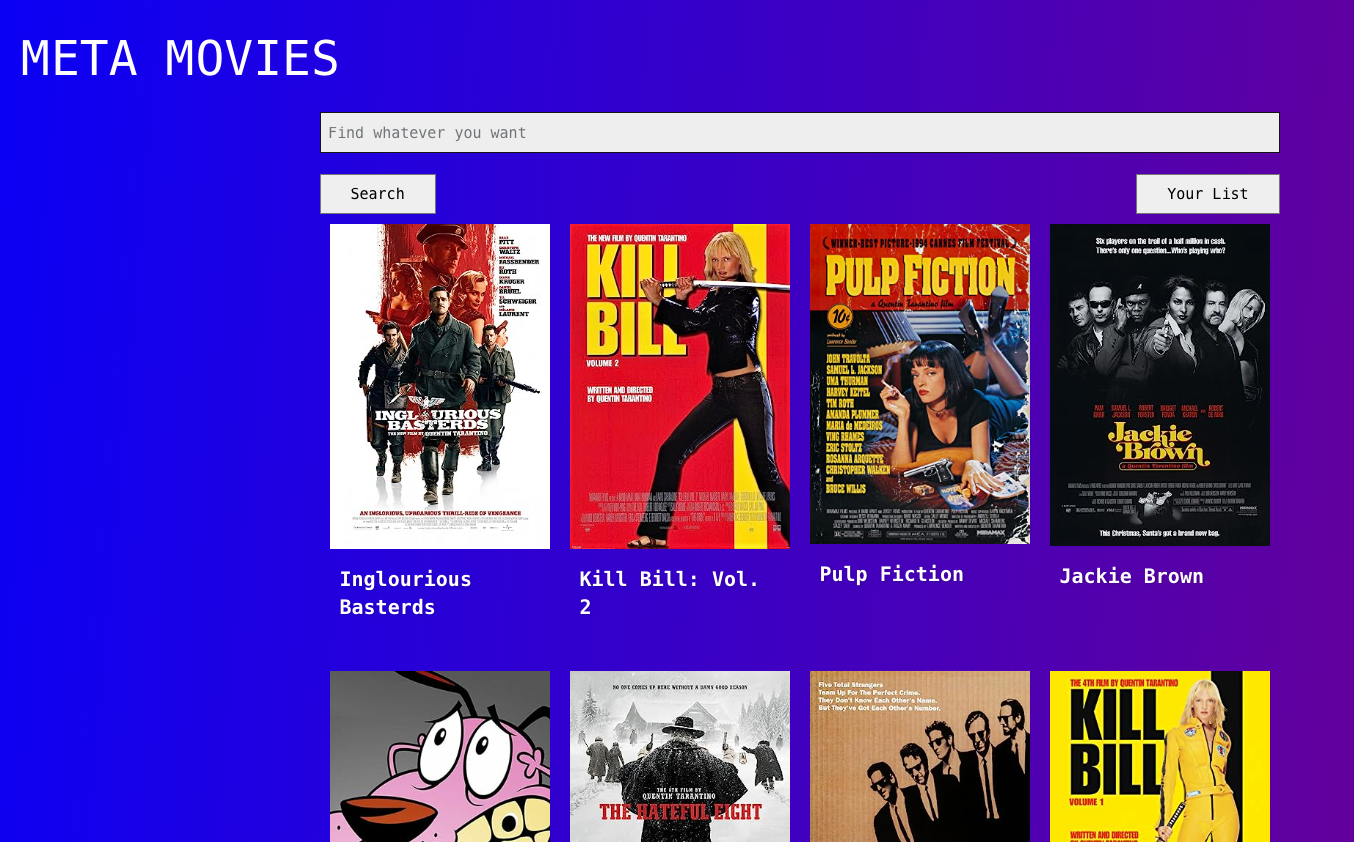
Task: Open The Hateful Eight poster
Action: point(680,756)
